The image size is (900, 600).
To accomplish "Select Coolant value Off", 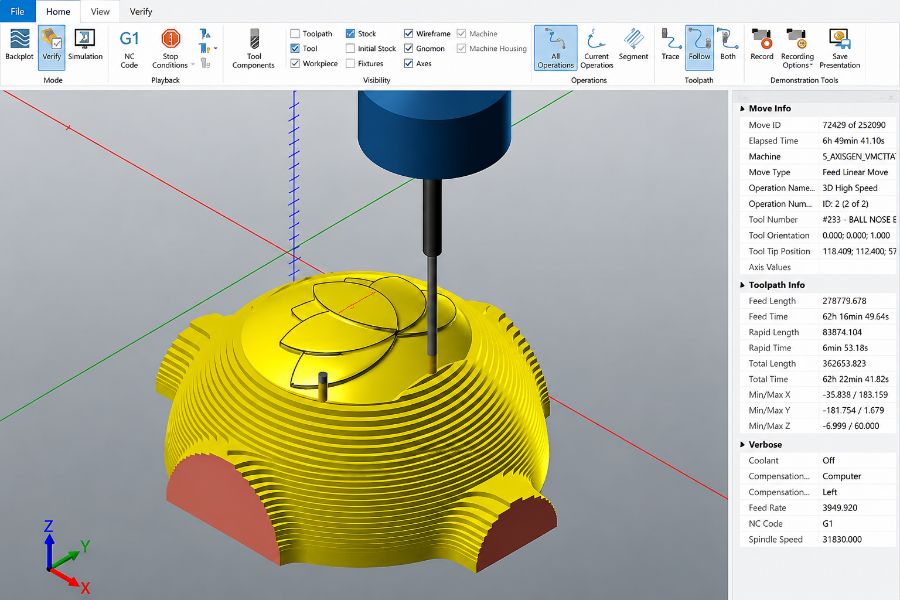I will pyautogui.click(x=828, y=460).
